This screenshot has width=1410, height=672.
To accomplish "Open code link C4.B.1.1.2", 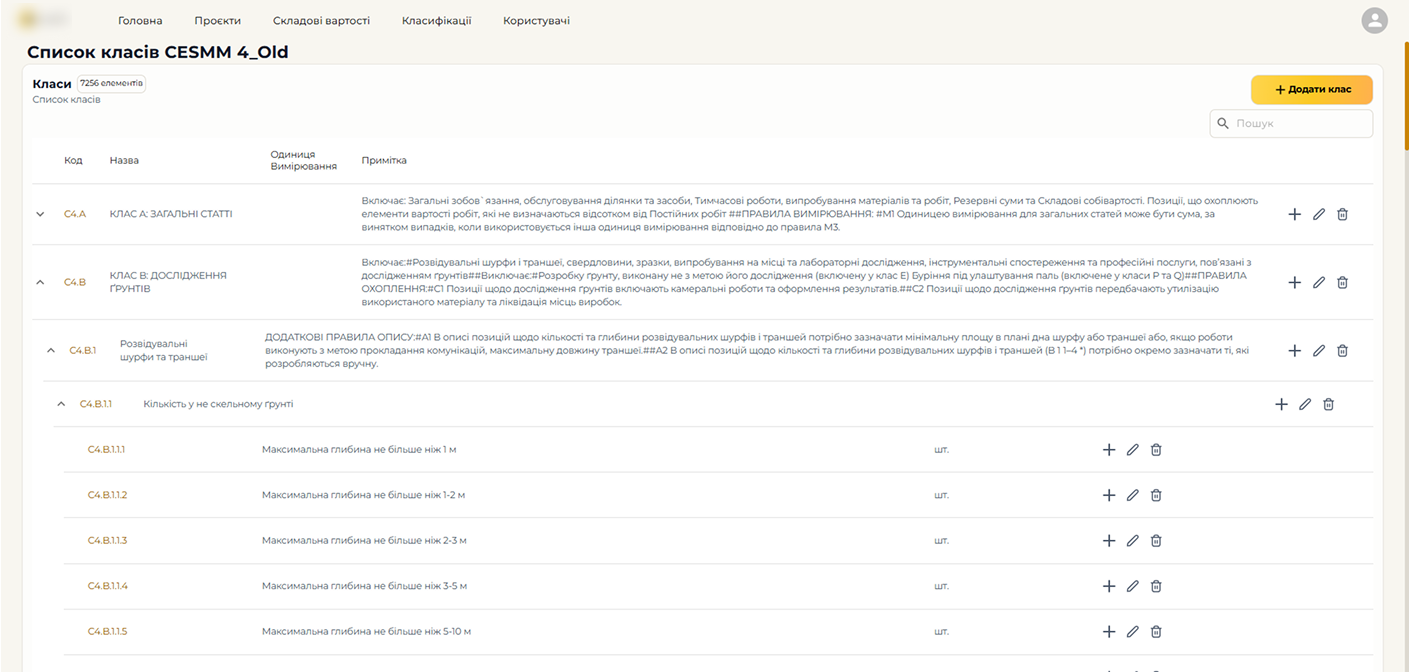I will click(108, 495).
